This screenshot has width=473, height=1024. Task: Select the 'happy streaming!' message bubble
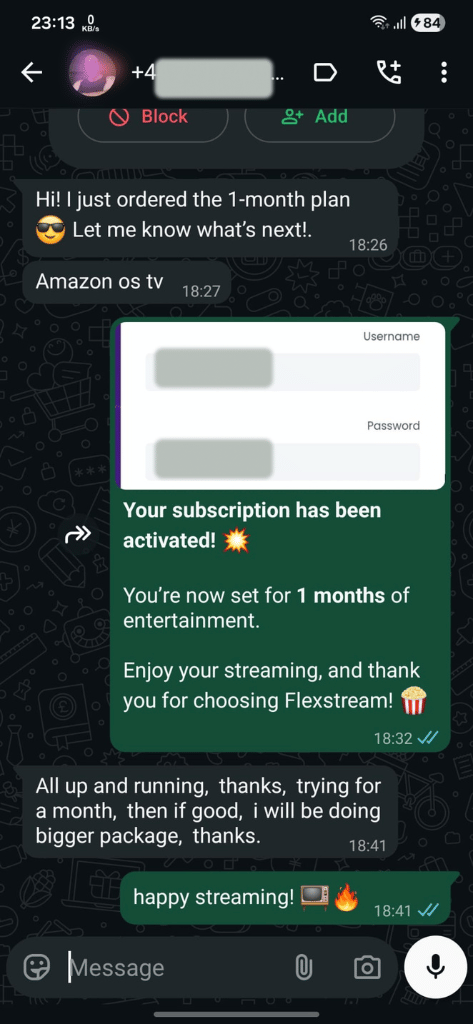285,898
